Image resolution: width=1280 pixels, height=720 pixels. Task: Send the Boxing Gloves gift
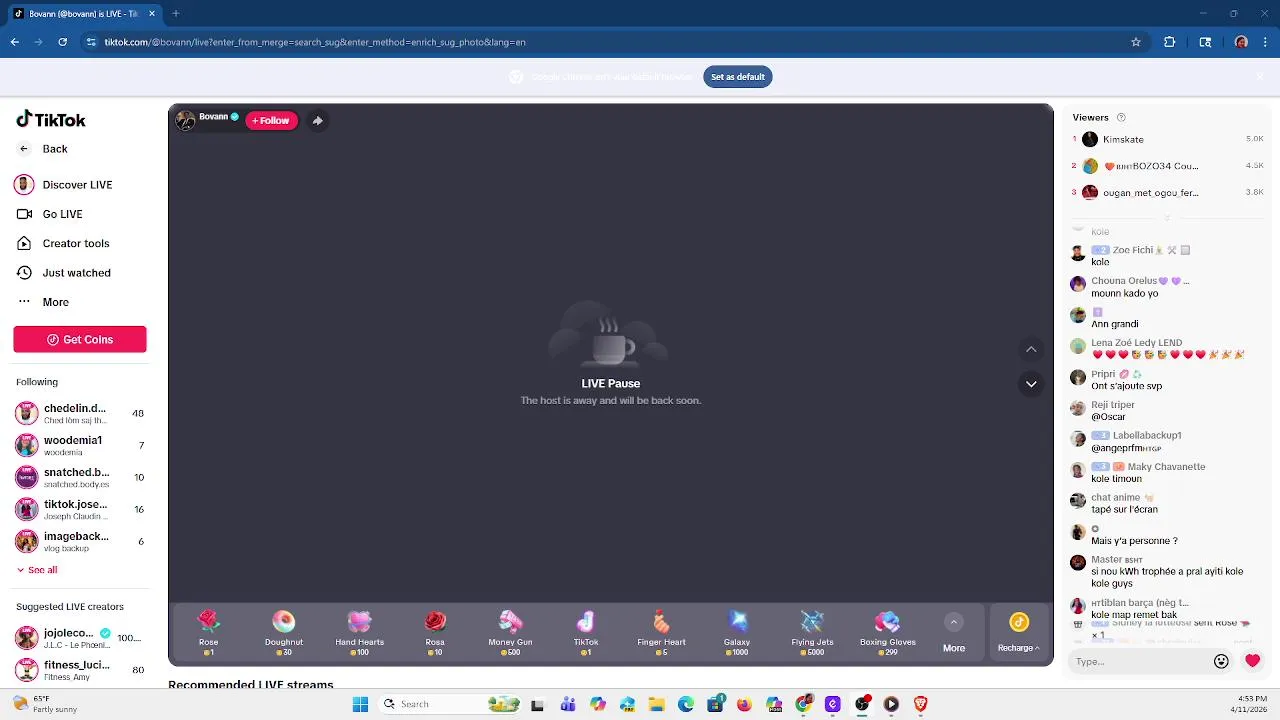coord(888,632)
